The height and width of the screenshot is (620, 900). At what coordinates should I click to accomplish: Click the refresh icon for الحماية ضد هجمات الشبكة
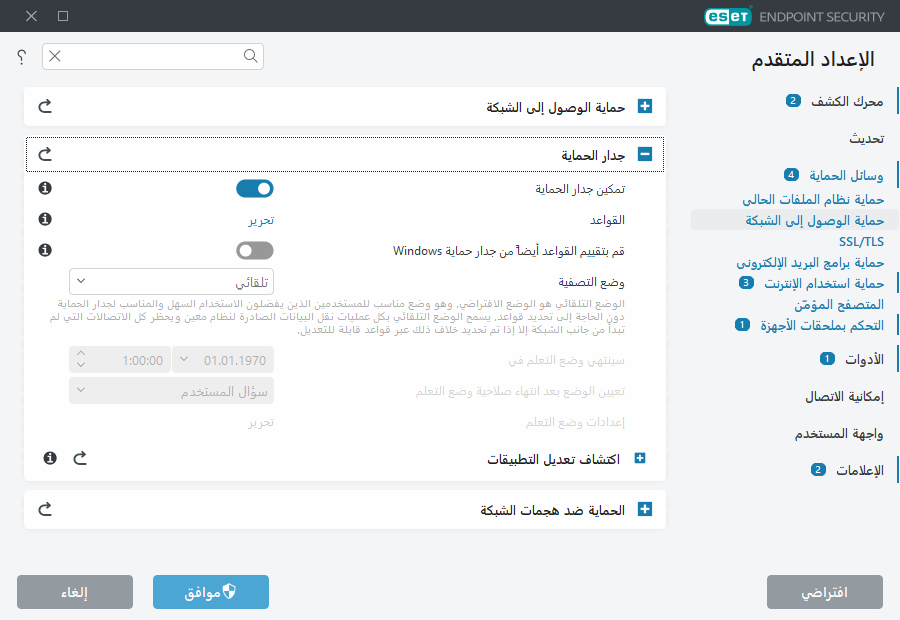pos(44,509)
